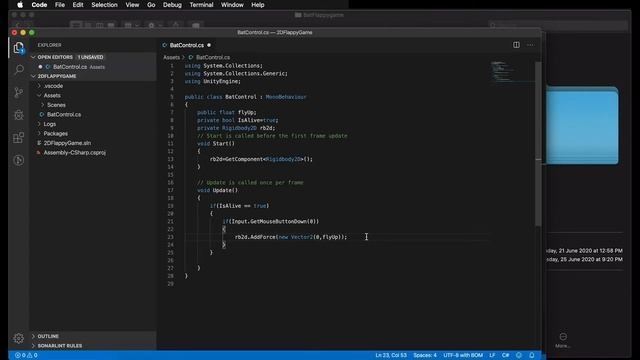Change indentation via Spaces: 4

coord(425,356)
